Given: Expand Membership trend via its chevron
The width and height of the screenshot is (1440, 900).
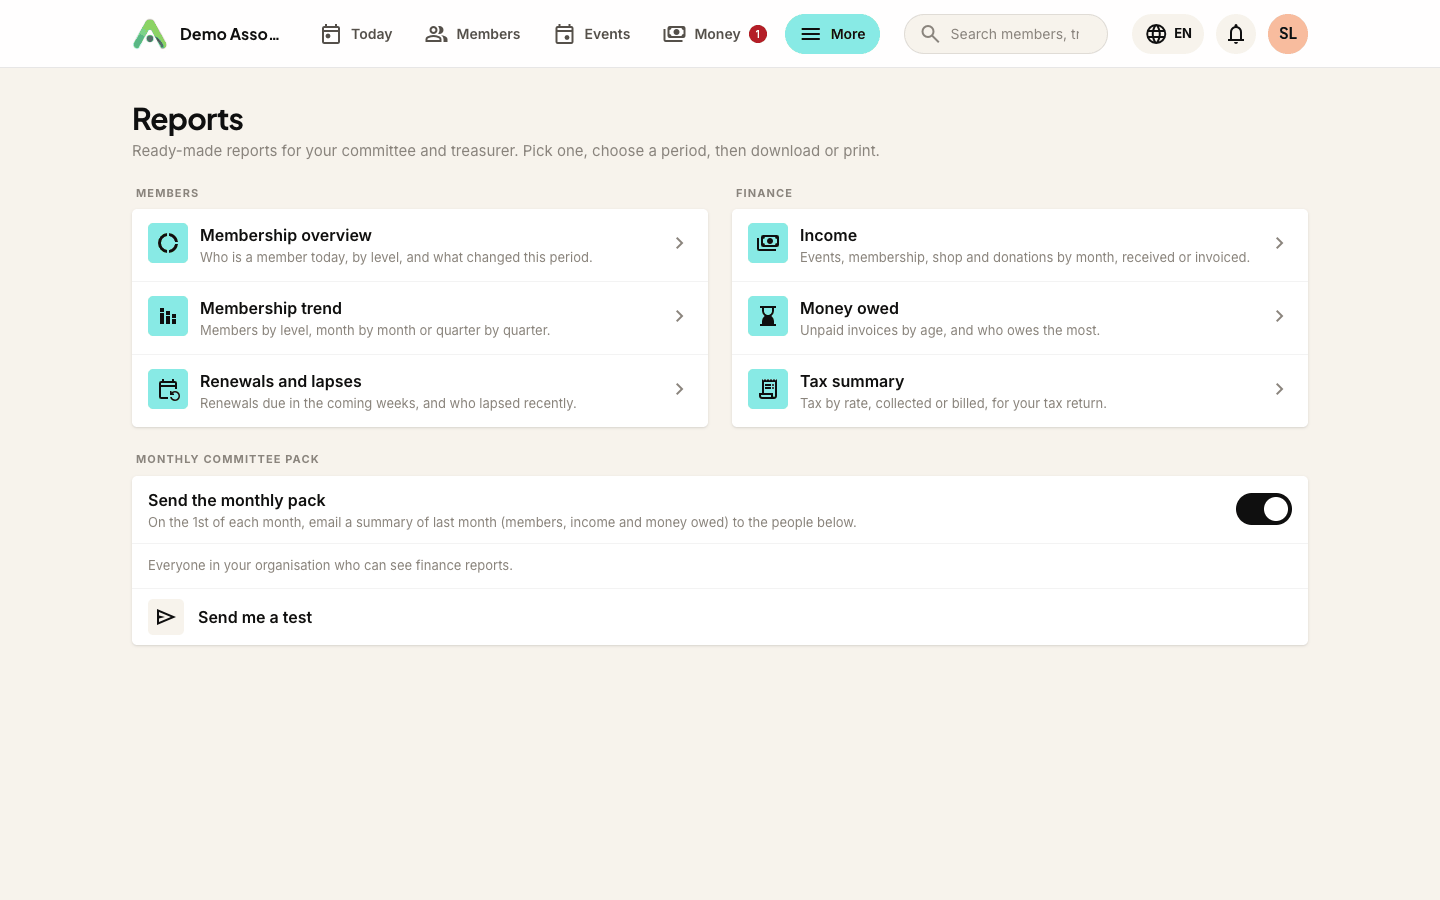Looking at the screenshot, I should [x=679, y=316].
